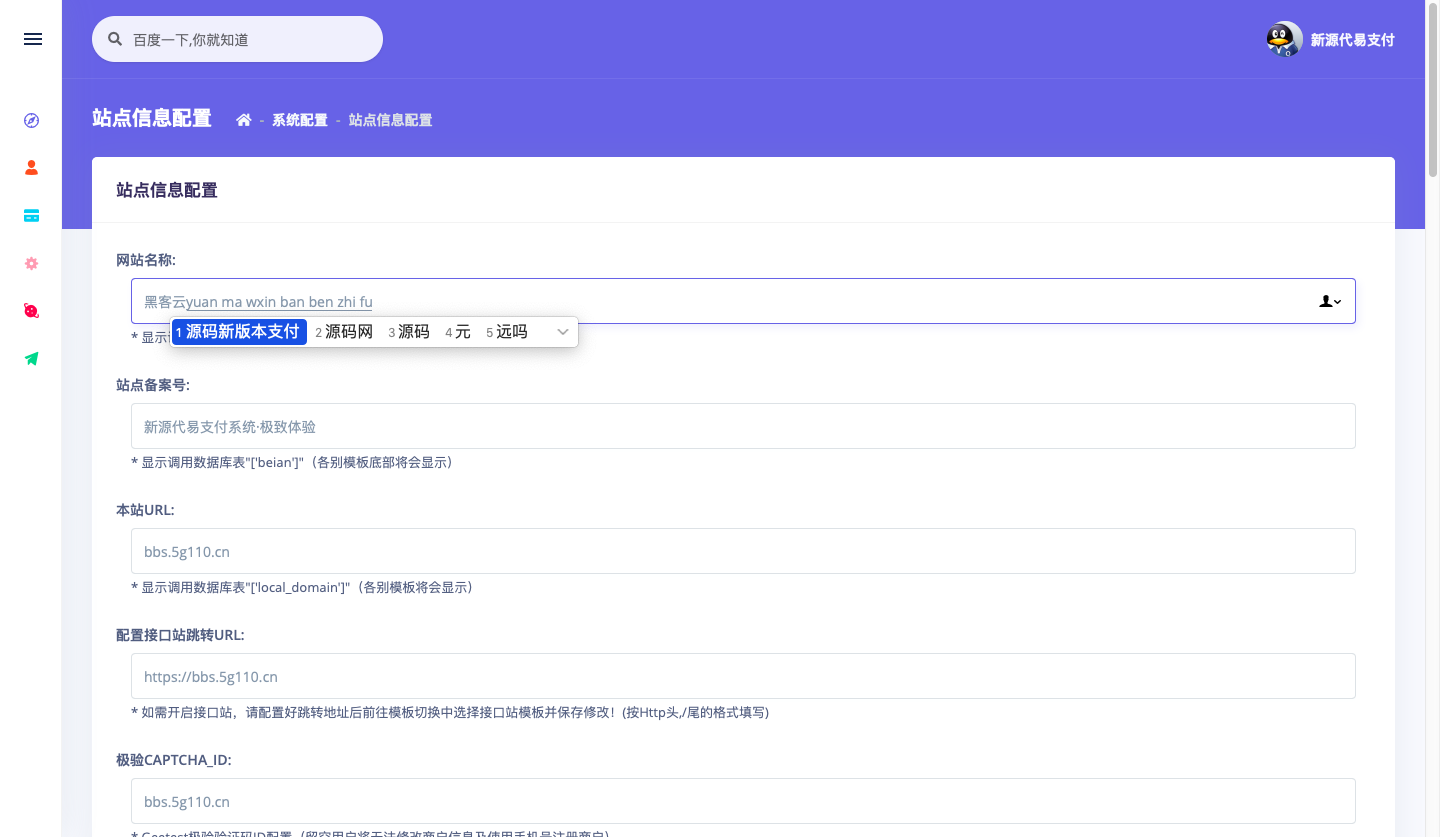The width and height of the screenshot is (1440, 837).
Task: Open the 新源代易支付 user menu
Action: [1352, 40]
